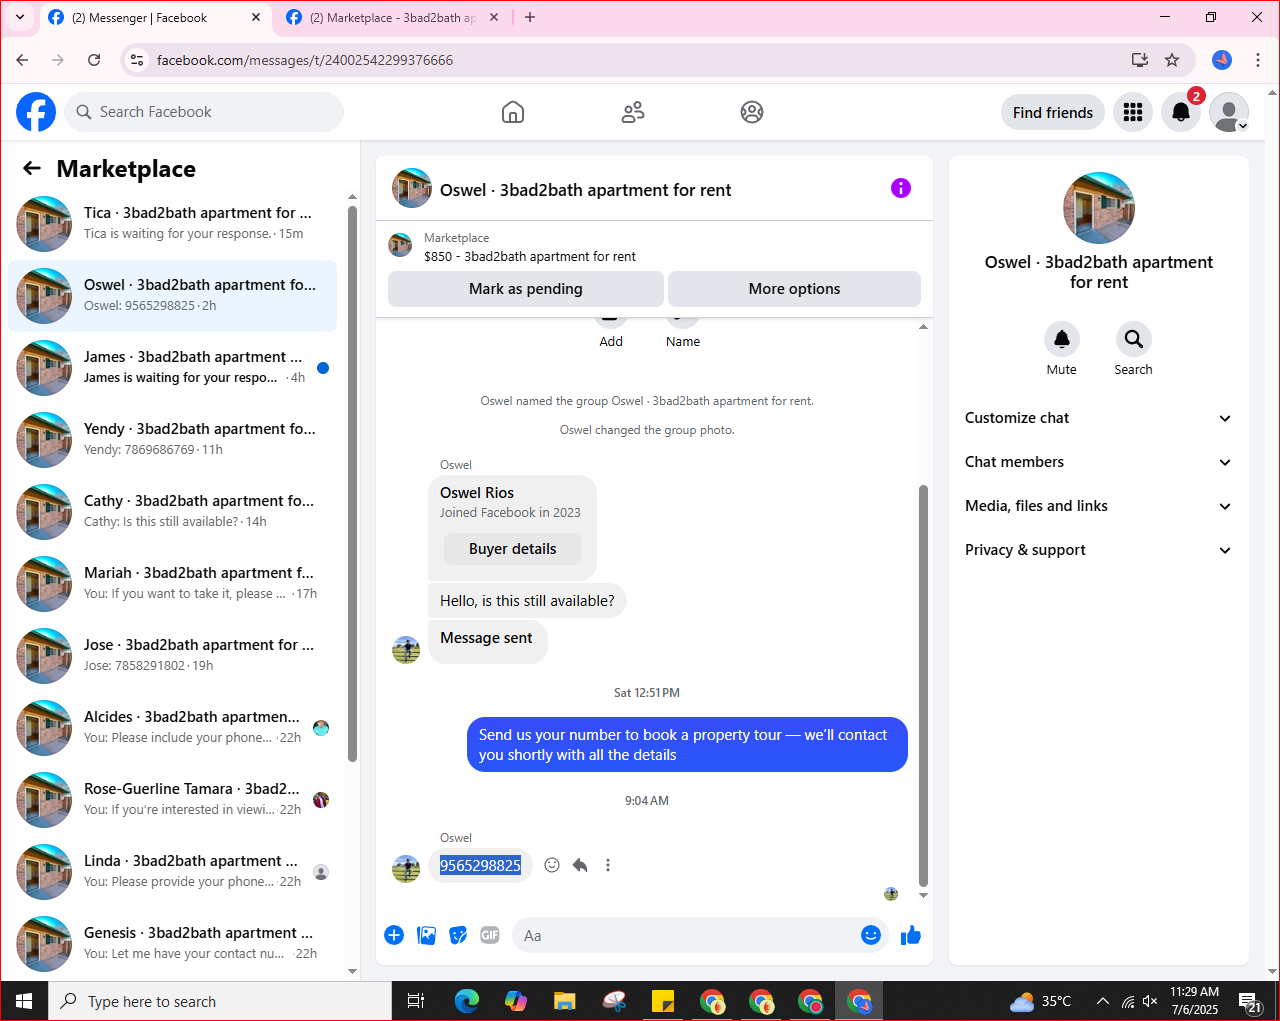Click Find friends button
This screenshot has height=1021, width=1280.
point(1053,112)
